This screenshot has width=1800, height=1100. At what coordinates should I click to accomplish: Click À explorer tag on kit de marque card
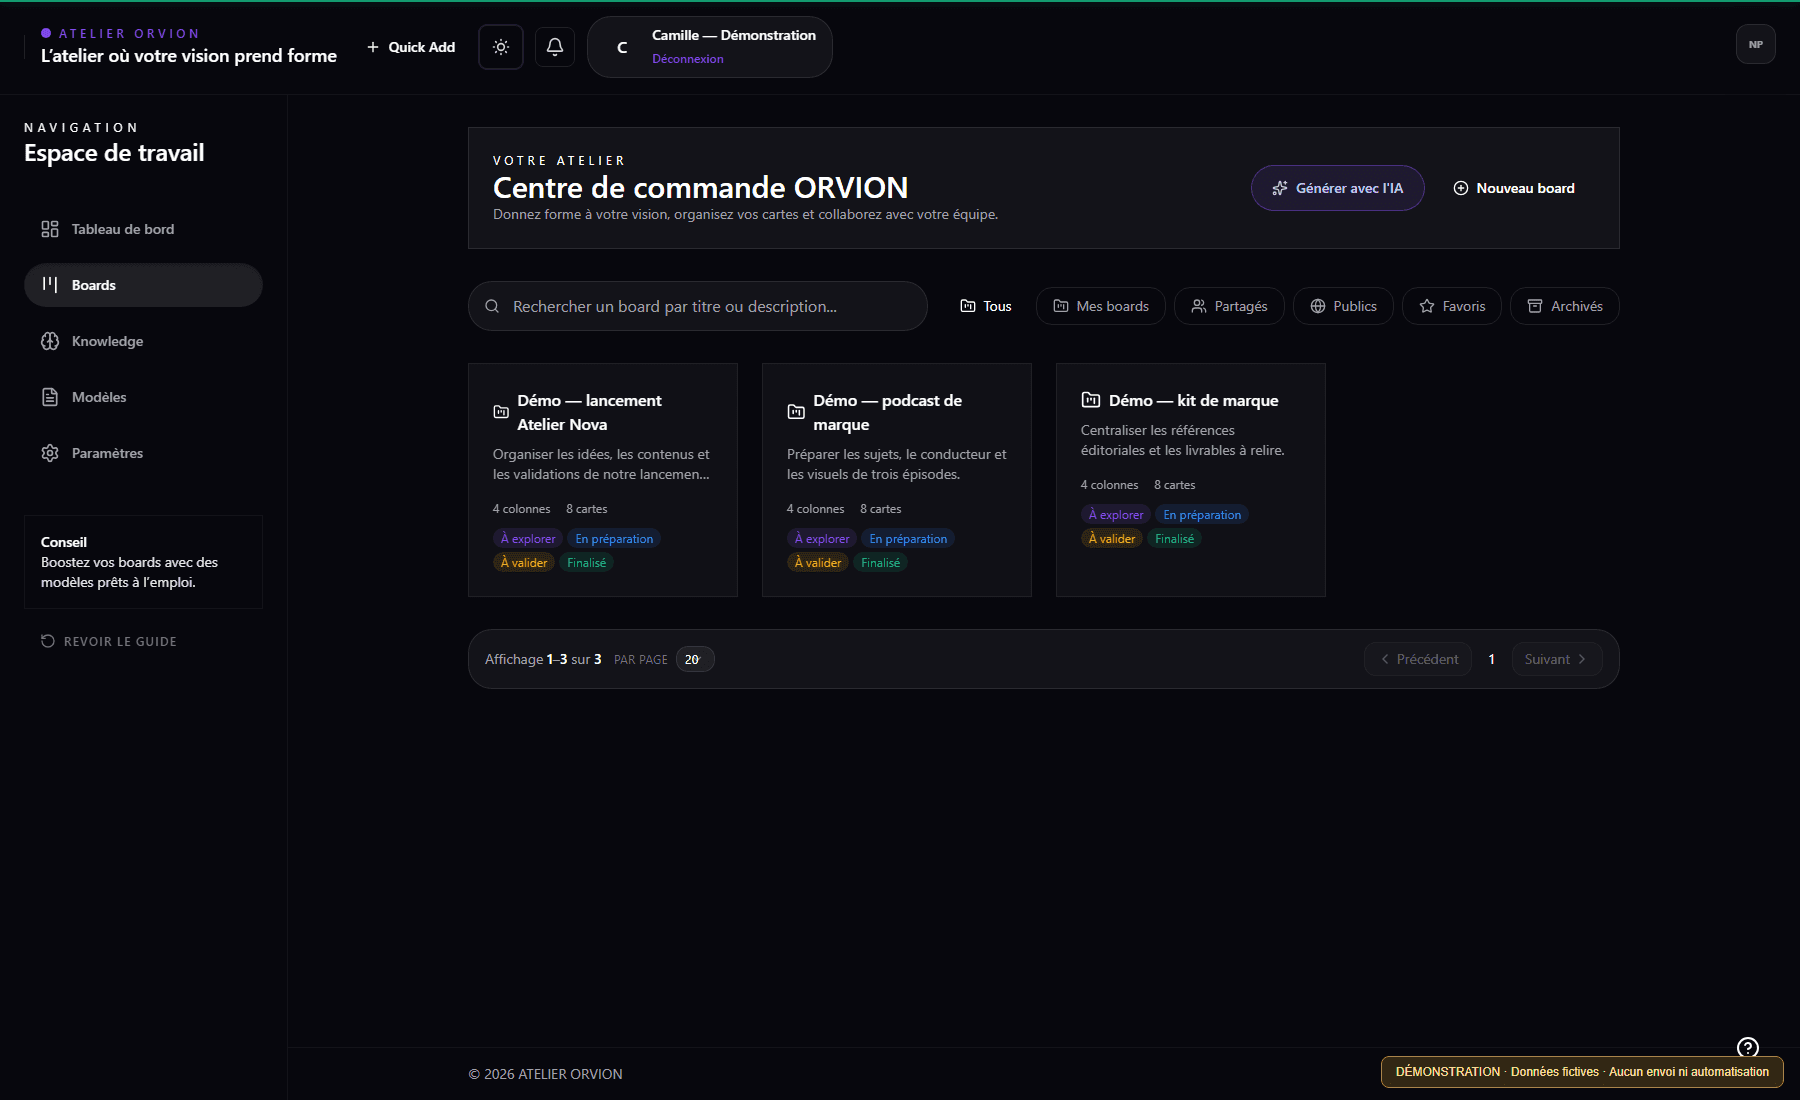coord(1116,515)
